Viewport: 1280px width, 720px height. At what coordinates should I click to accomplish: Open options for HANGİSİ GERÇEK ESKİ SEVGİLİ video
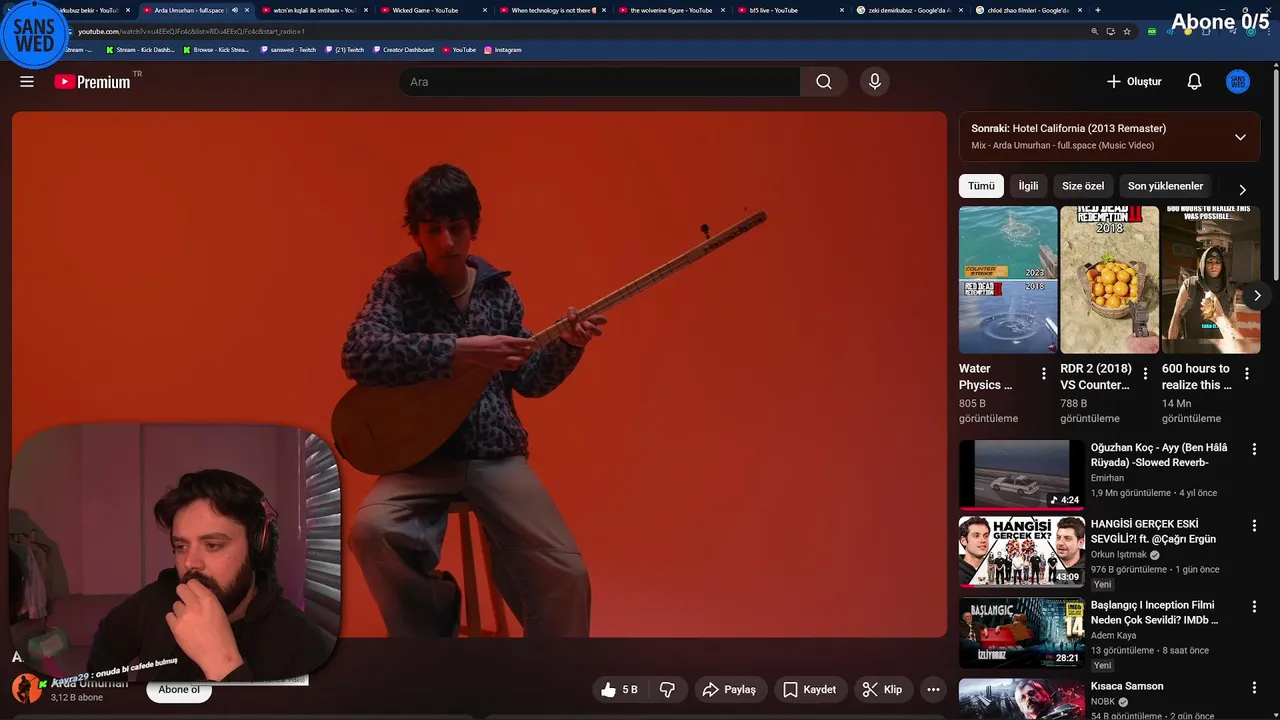[1254, 526]
